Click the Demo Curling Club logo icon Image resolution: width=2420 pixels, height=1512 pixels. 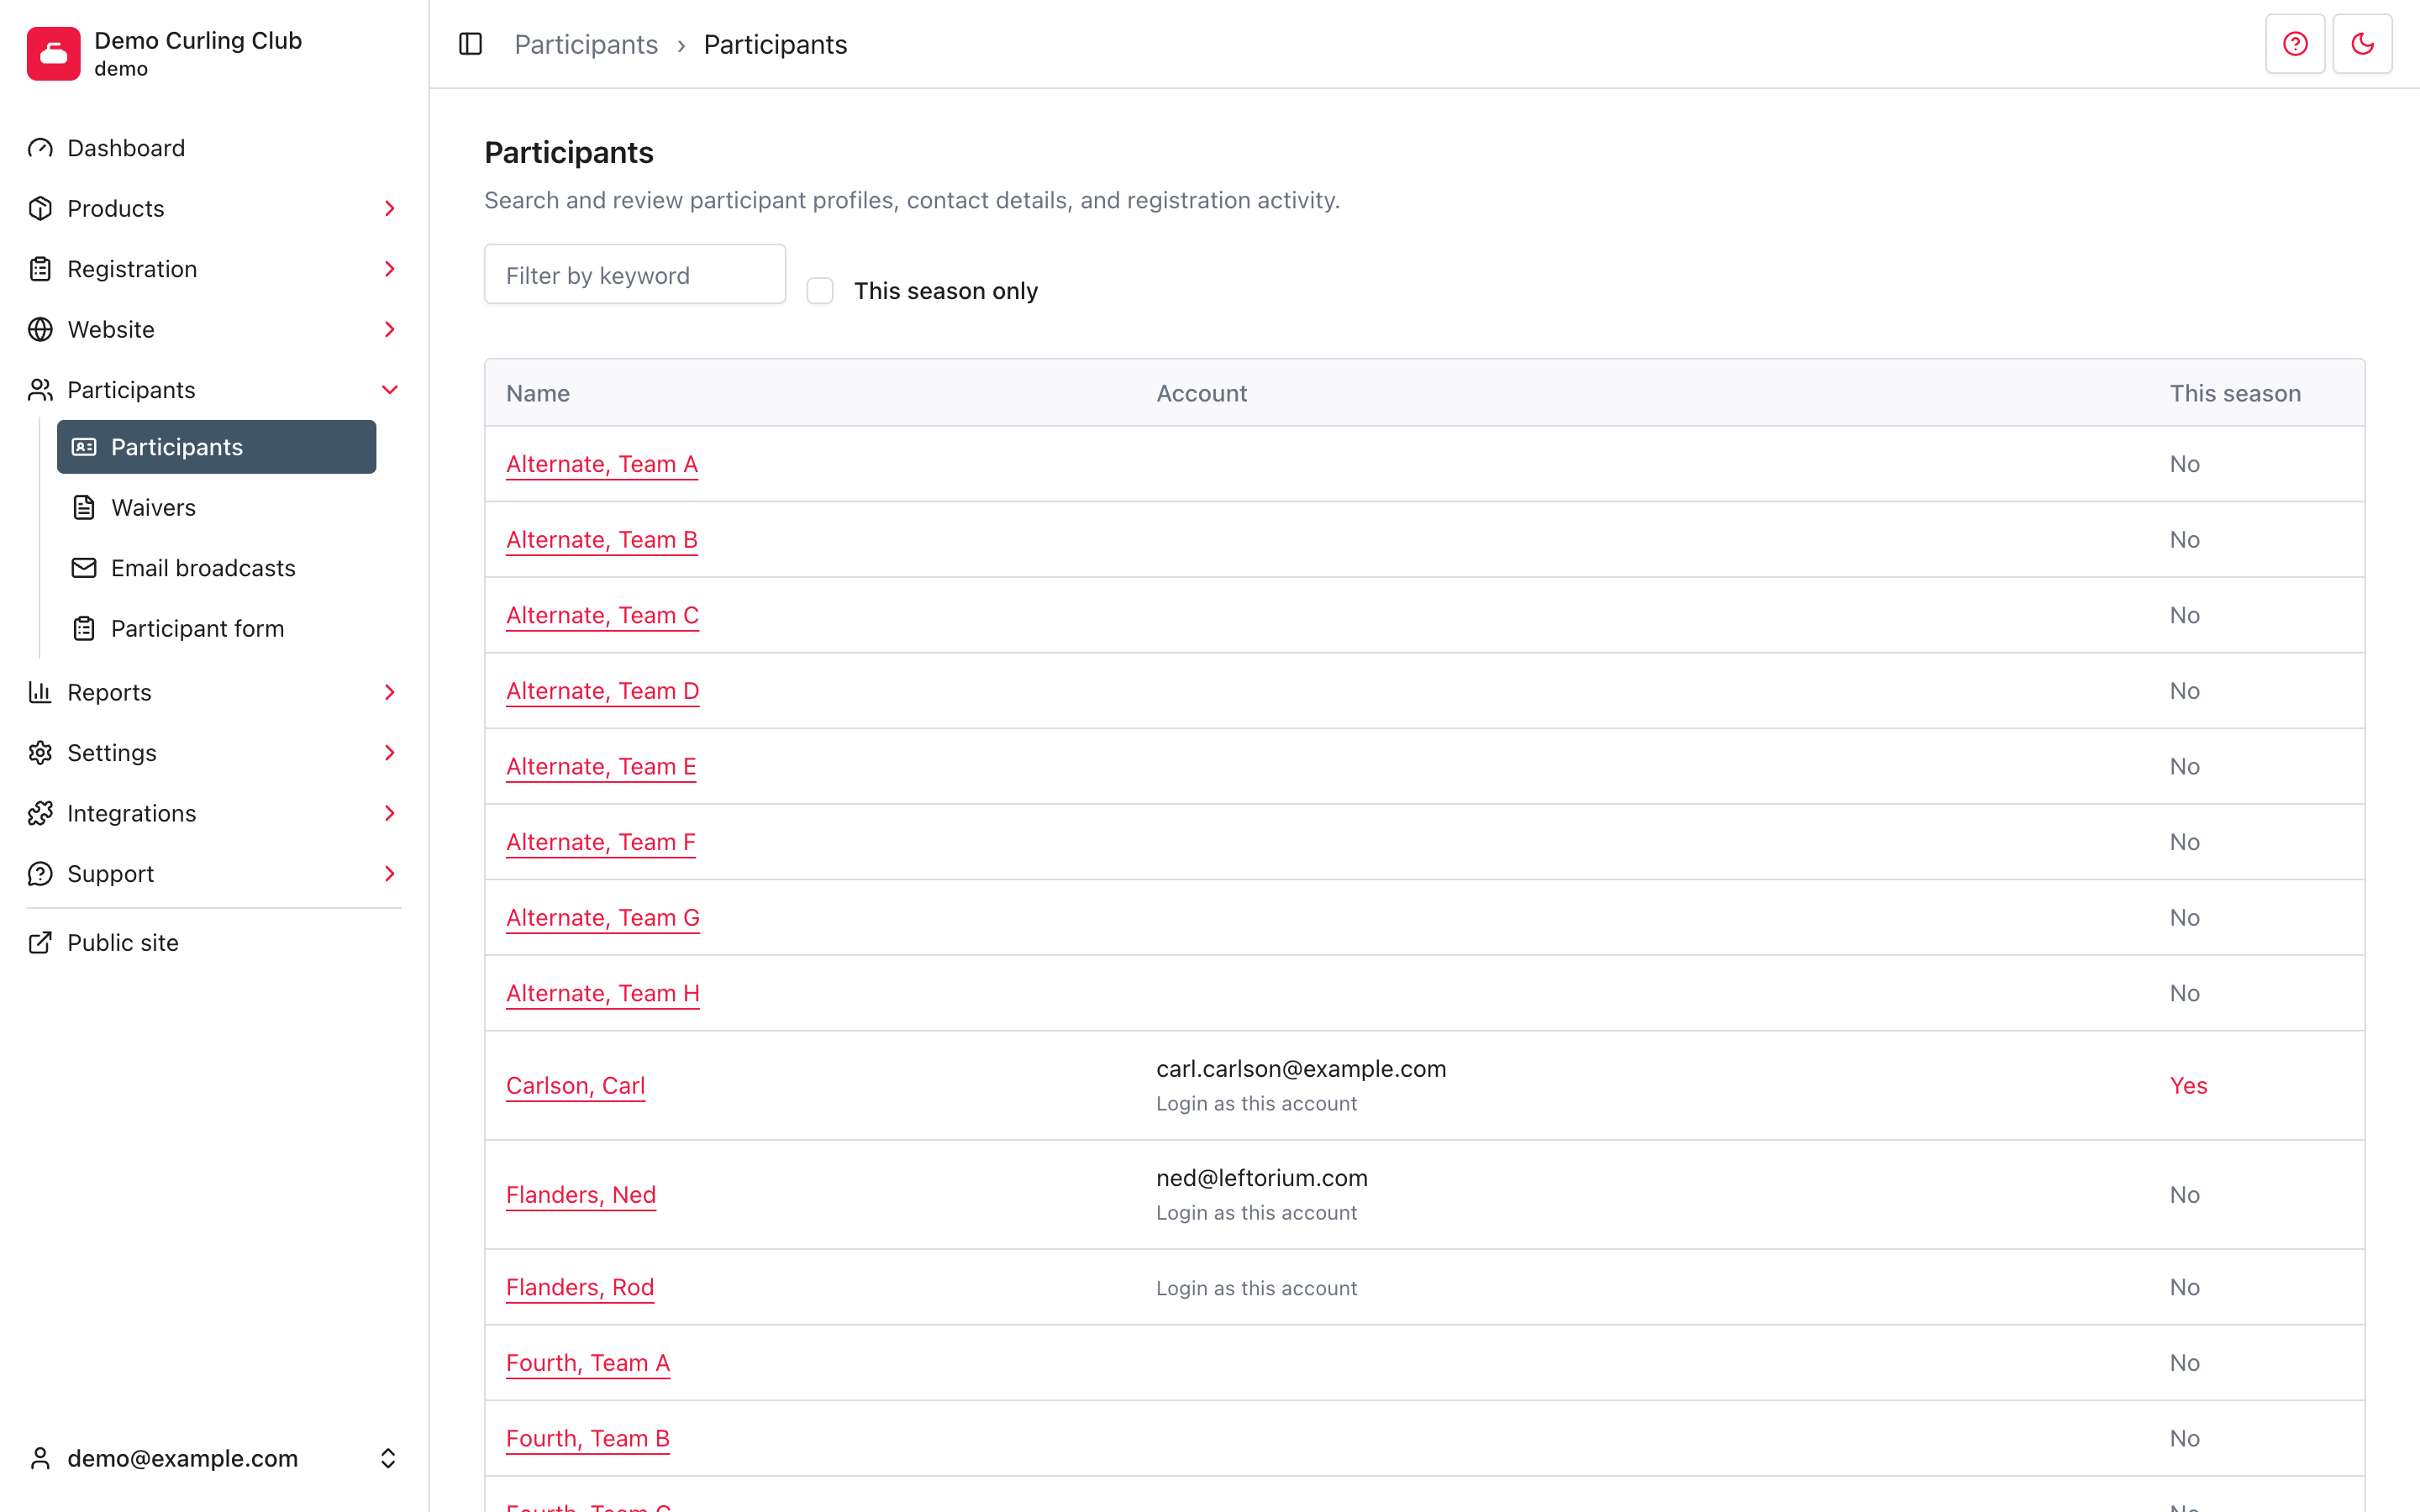tap(54, 54)
